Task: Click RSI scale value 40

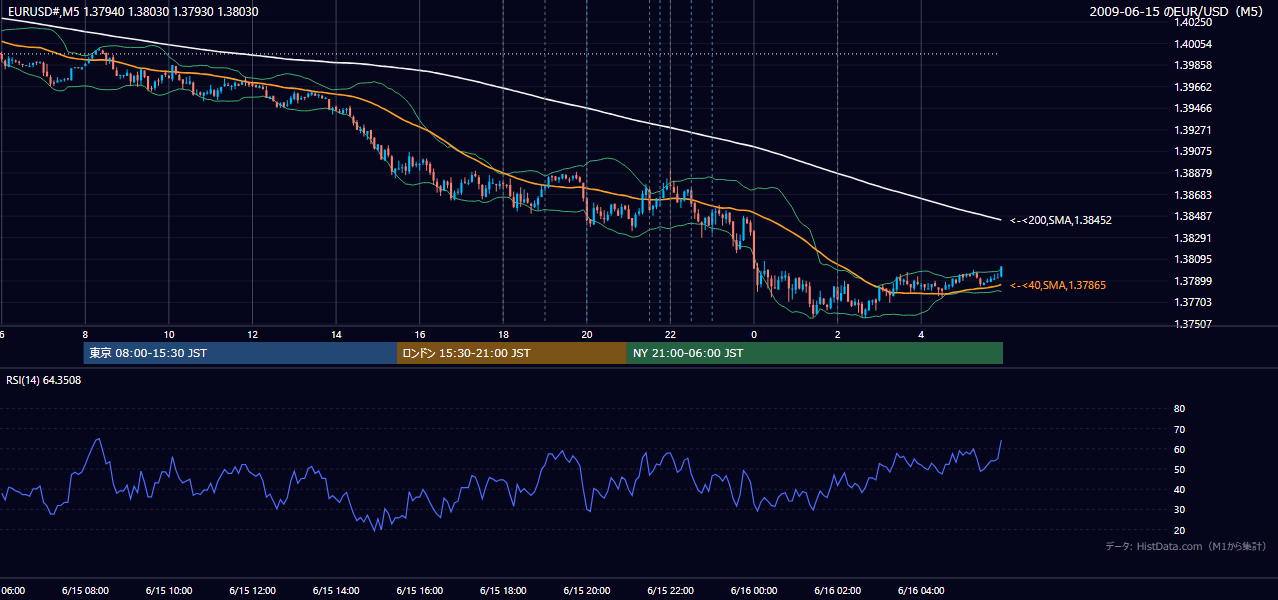Action: [x=1179, y=490]
